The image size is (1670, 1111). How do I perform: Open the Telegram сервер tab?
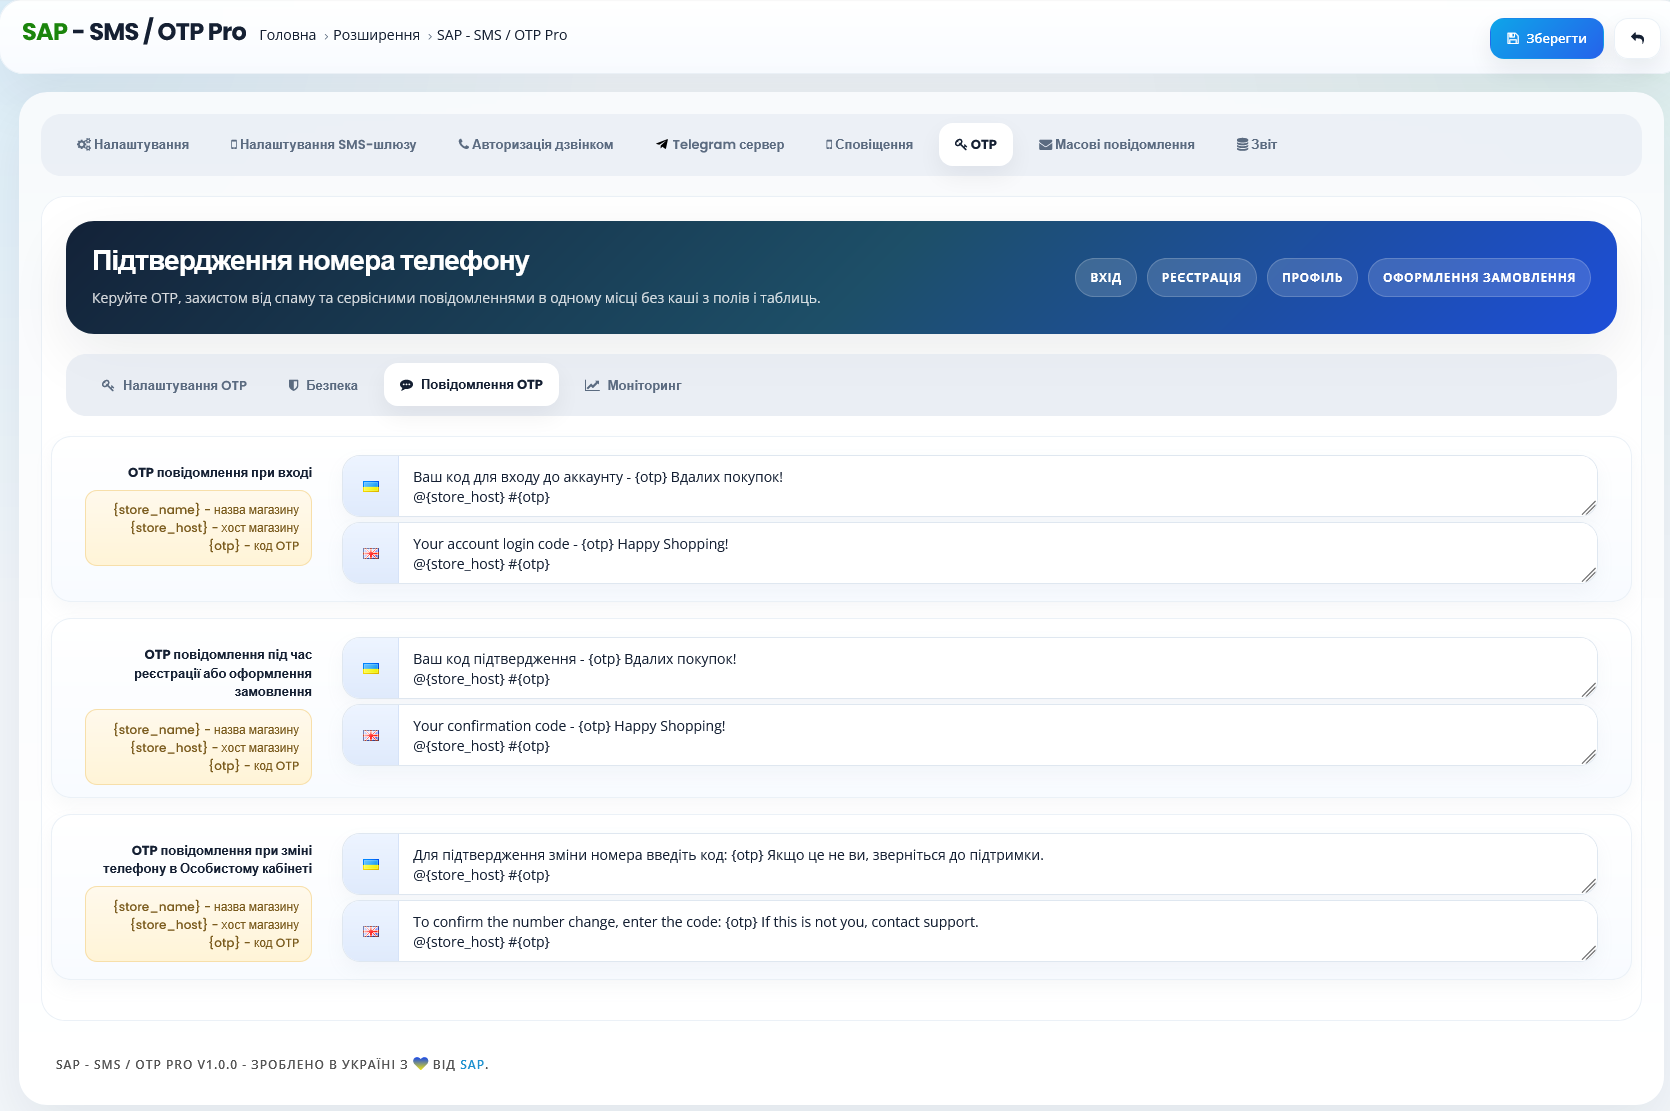click(720, 144)
